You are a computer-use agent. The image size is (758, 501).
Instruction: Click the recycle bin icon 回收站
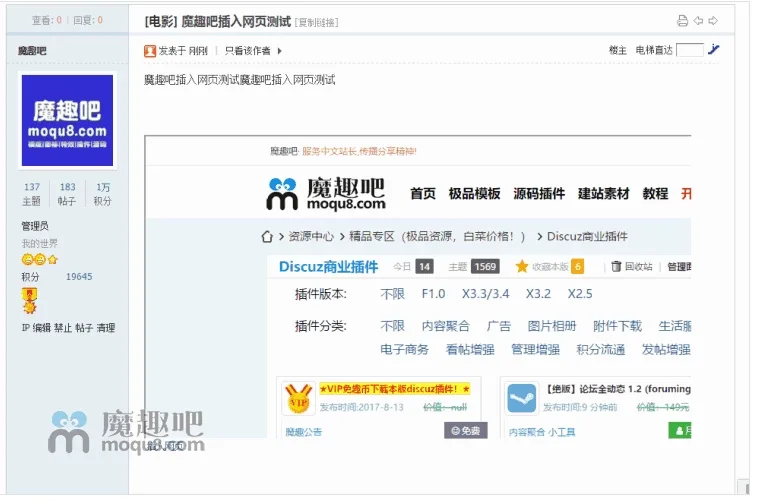616,266
